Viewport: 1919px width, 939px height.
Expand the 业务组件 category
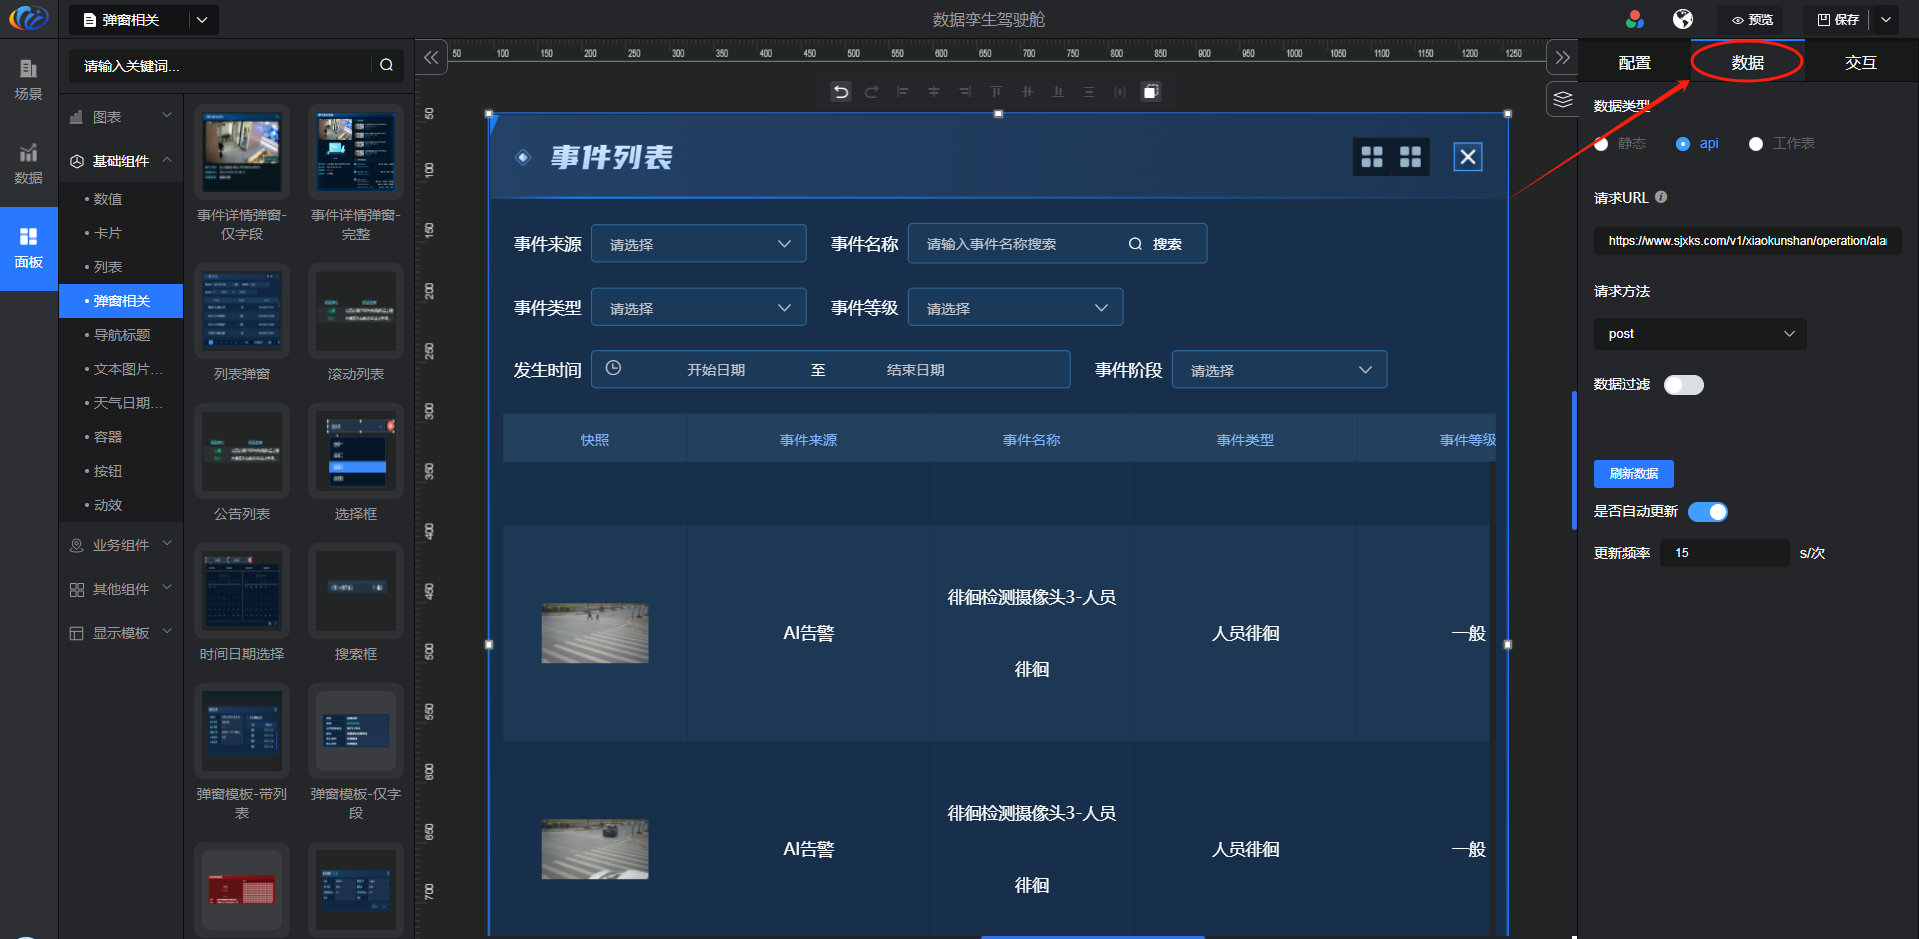pos(121,545)
